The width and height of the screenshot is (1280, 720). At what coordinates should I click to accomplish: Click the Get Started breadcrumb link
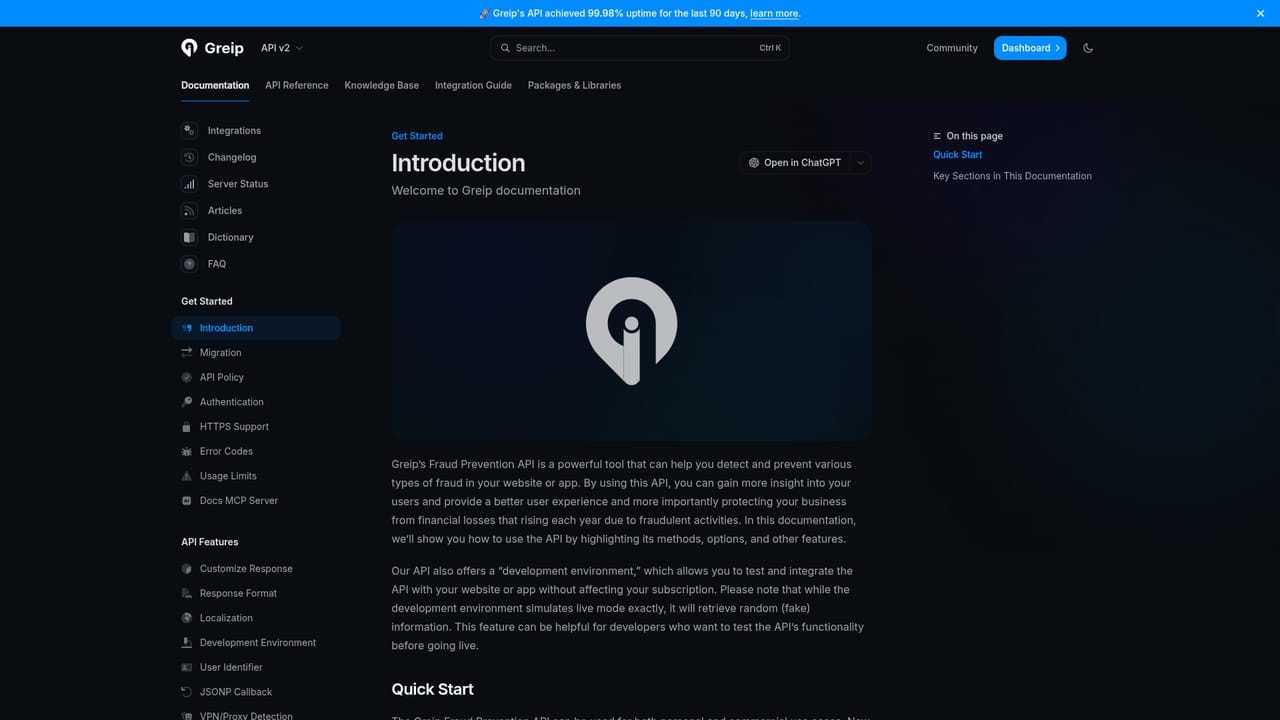tap(417, 136)
